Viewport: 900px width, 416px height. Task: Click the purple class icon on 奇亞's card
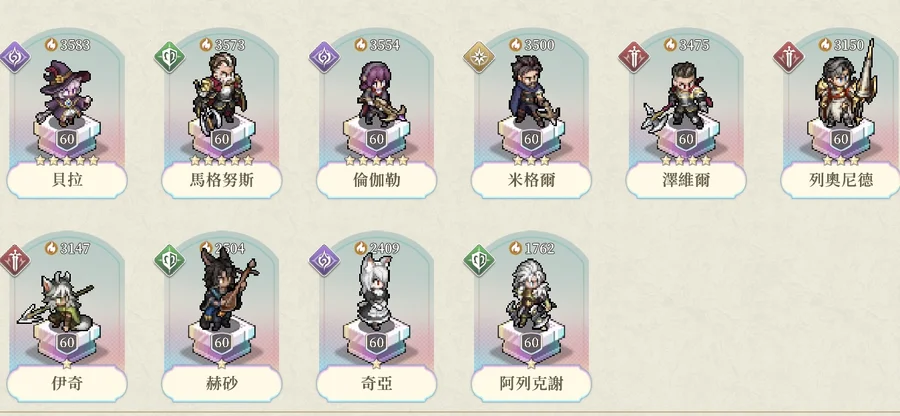[324, 260]
